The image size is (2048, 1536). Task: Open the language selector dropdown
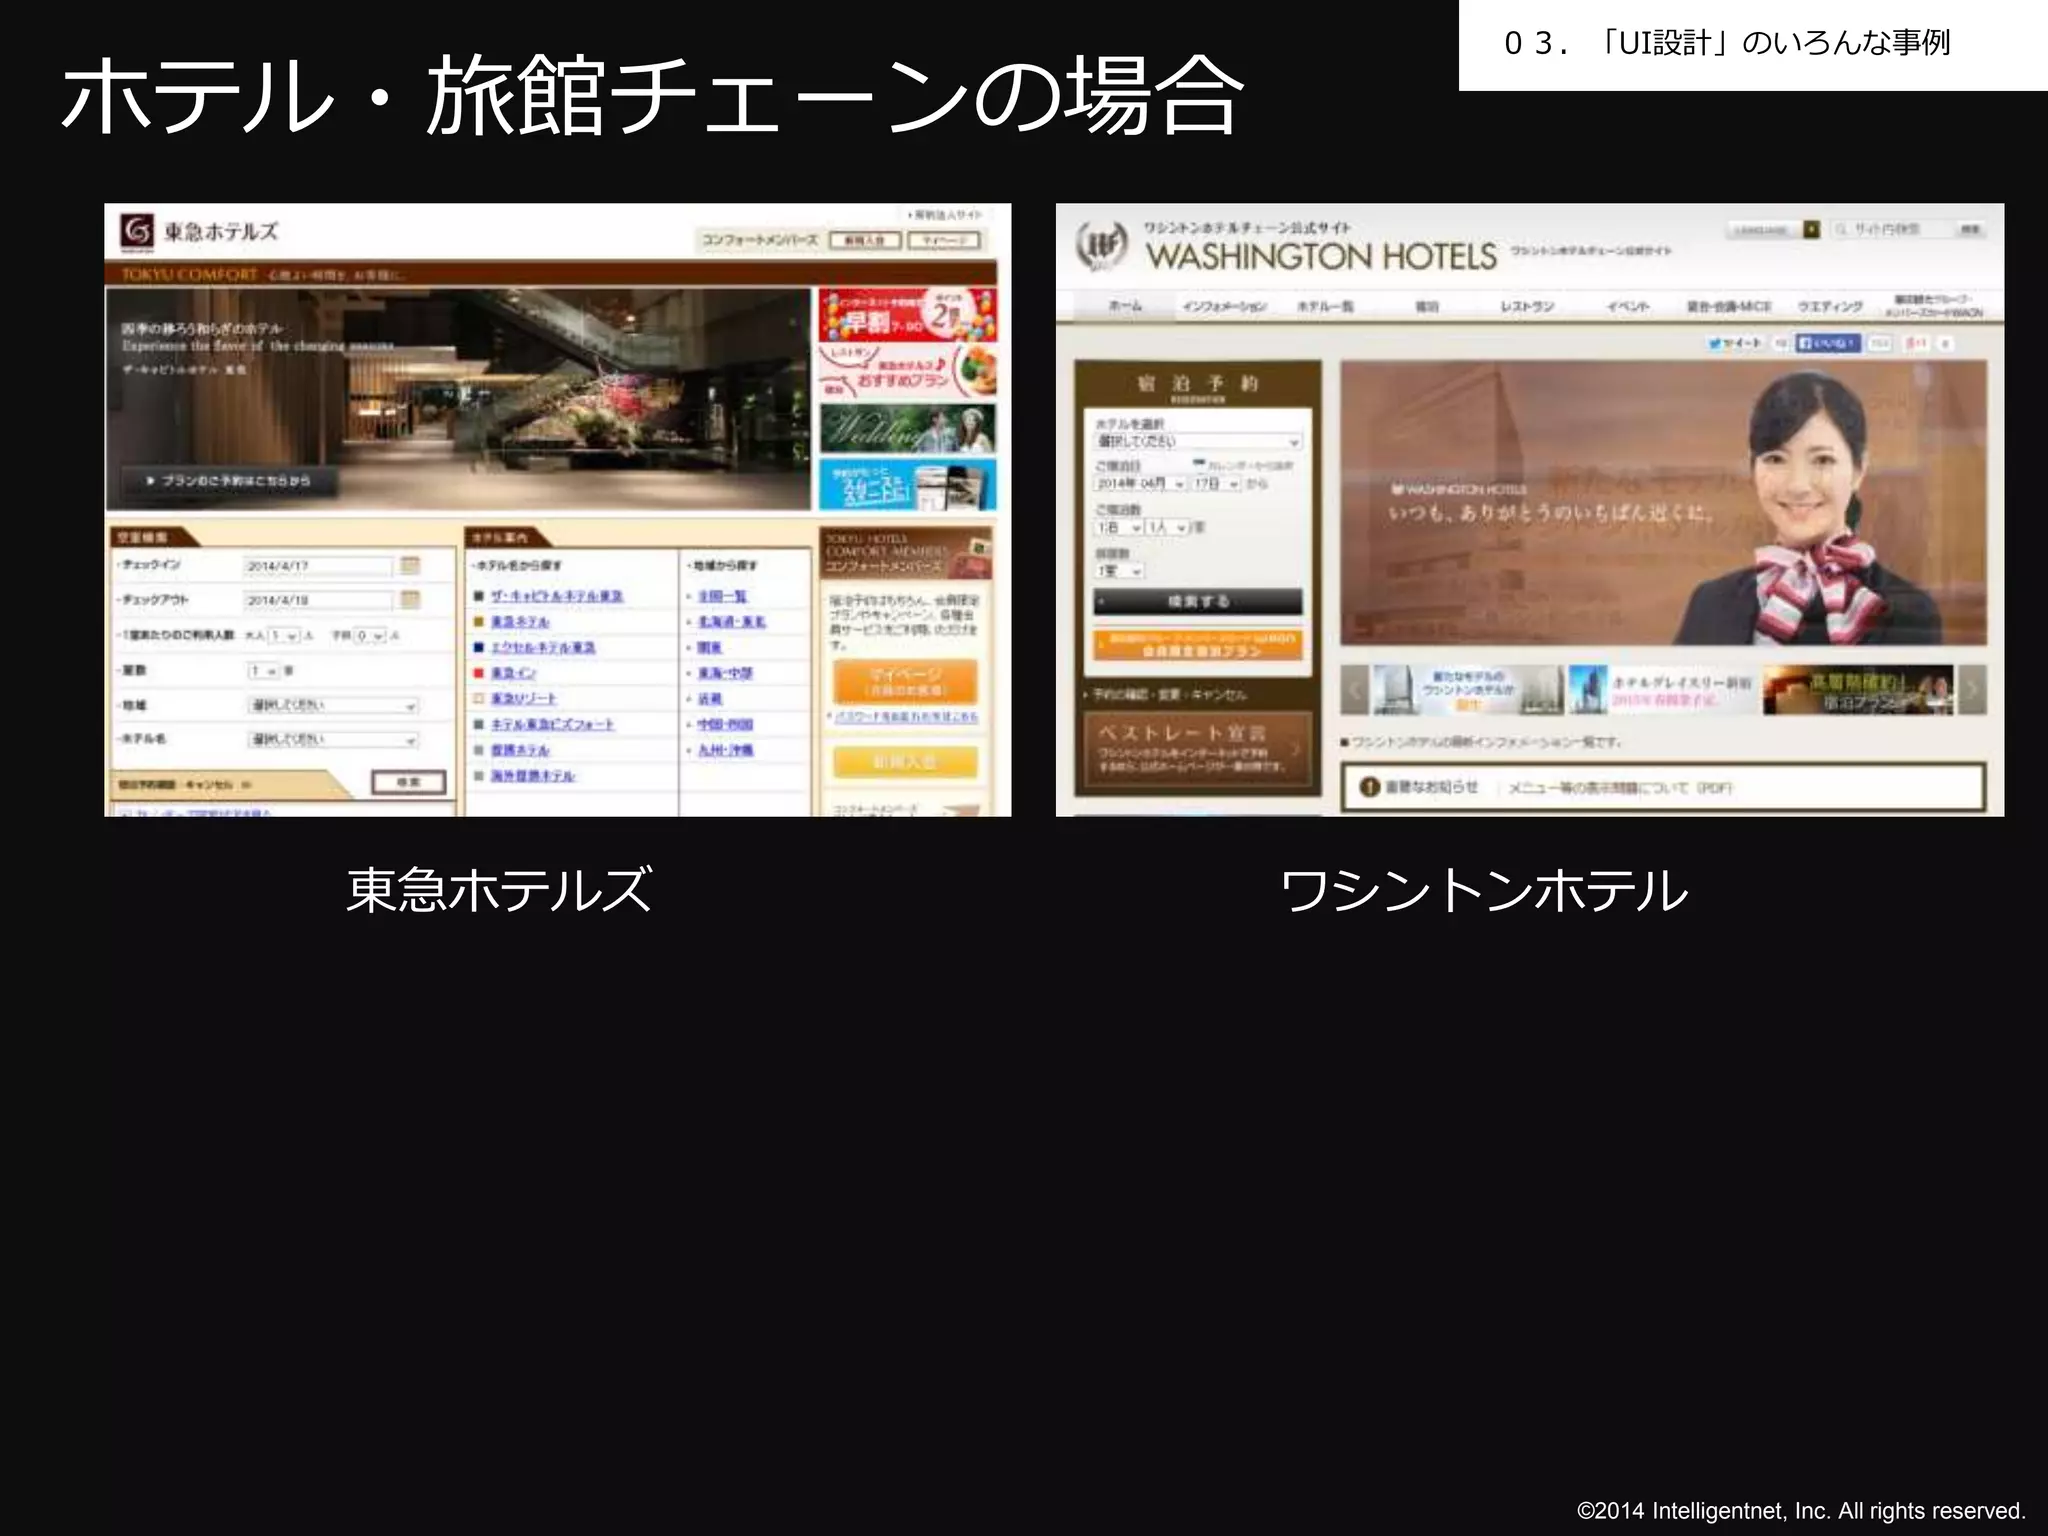[x=1774, y=230]
